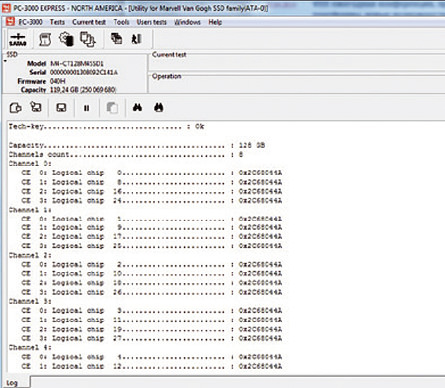Image resolution: width=445 pixels, height=388 pixels.
Task: Click the second binoculars find-next icon
Action: [159, 107]
